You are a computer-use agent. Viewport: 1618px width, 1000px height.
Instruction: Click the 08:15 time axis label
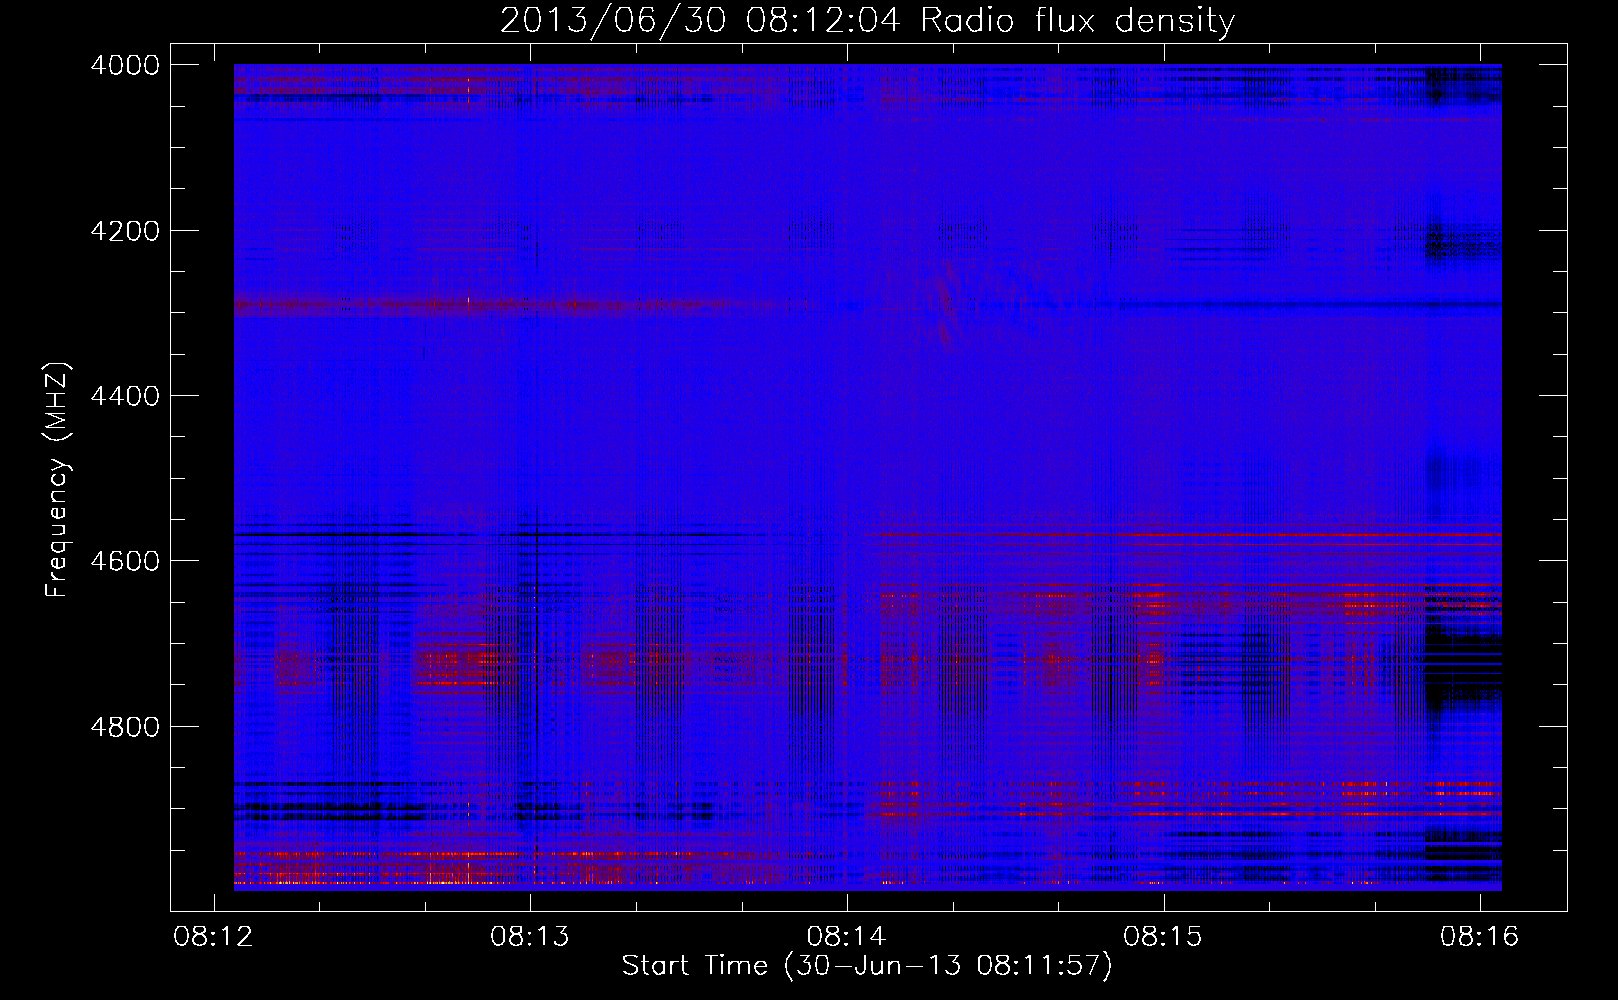pyautogui.click(x=1163, y=936)
